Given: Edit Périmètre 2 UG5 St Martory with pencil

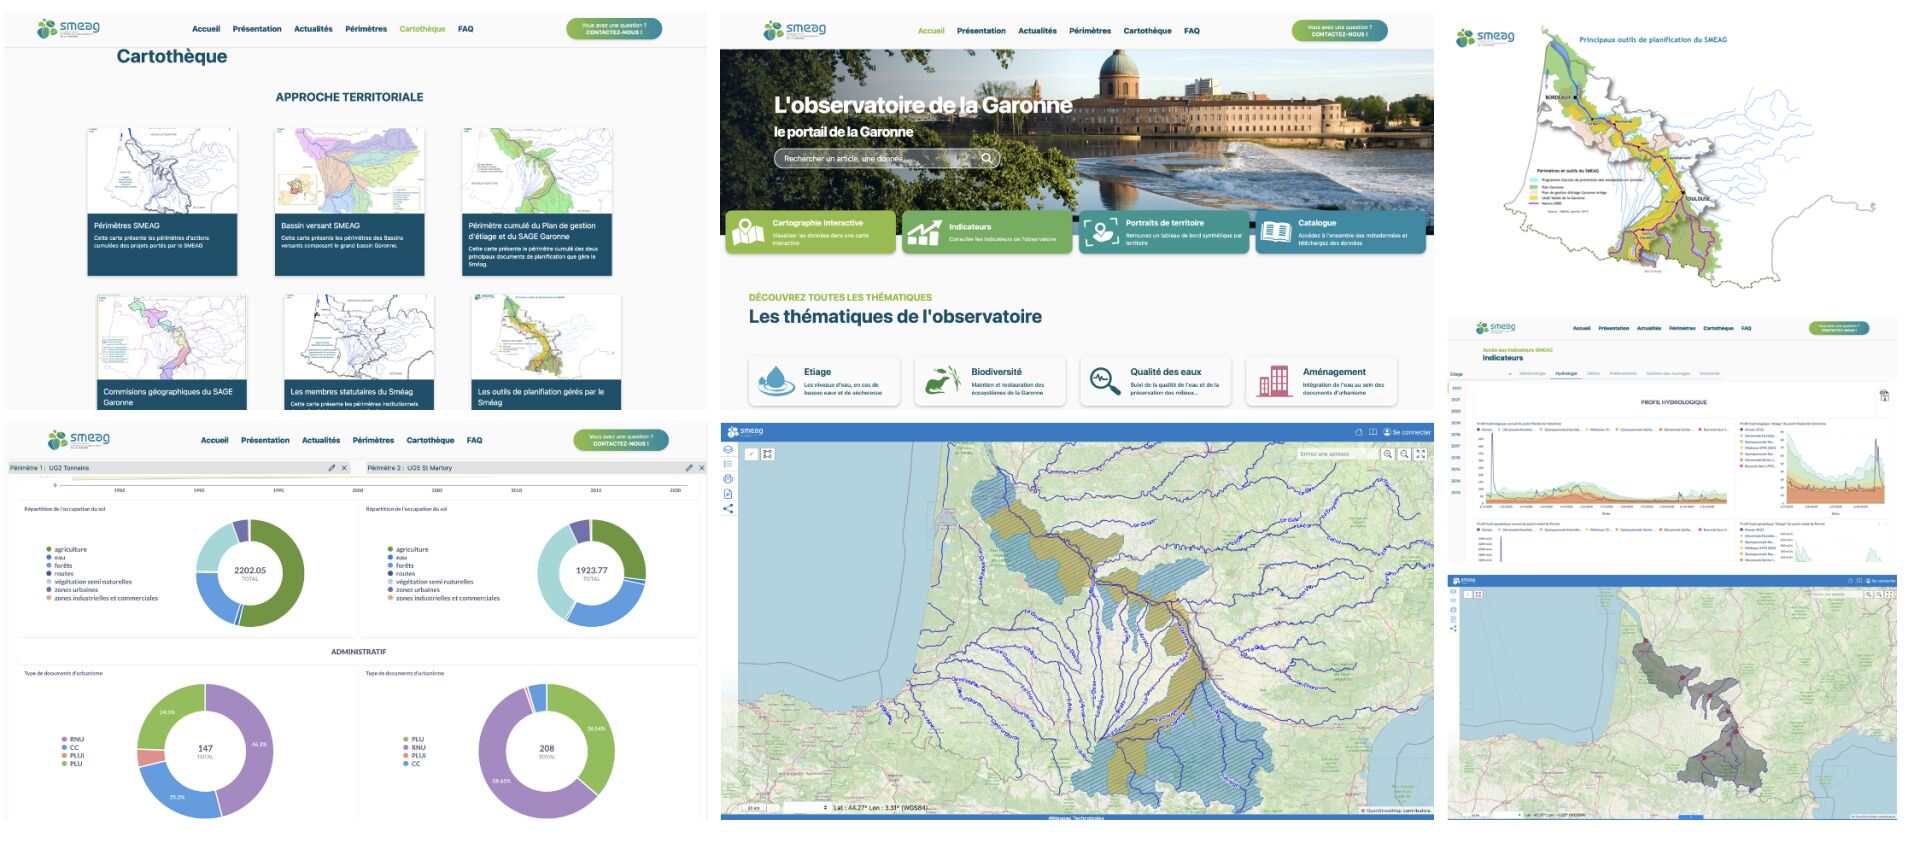Looking at the screenshot, I should (x=689, y=468).
